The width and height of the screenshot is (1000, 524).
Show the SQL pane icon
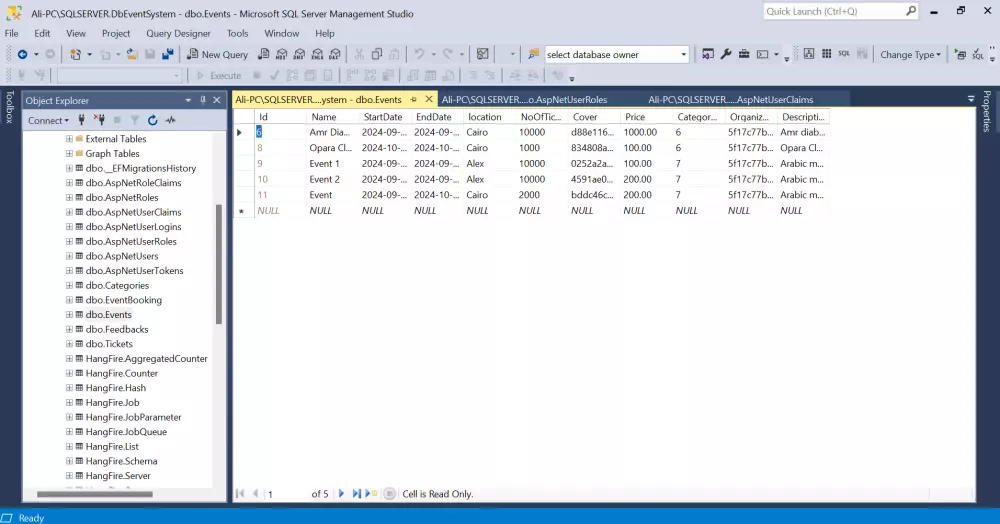[844, 54]
